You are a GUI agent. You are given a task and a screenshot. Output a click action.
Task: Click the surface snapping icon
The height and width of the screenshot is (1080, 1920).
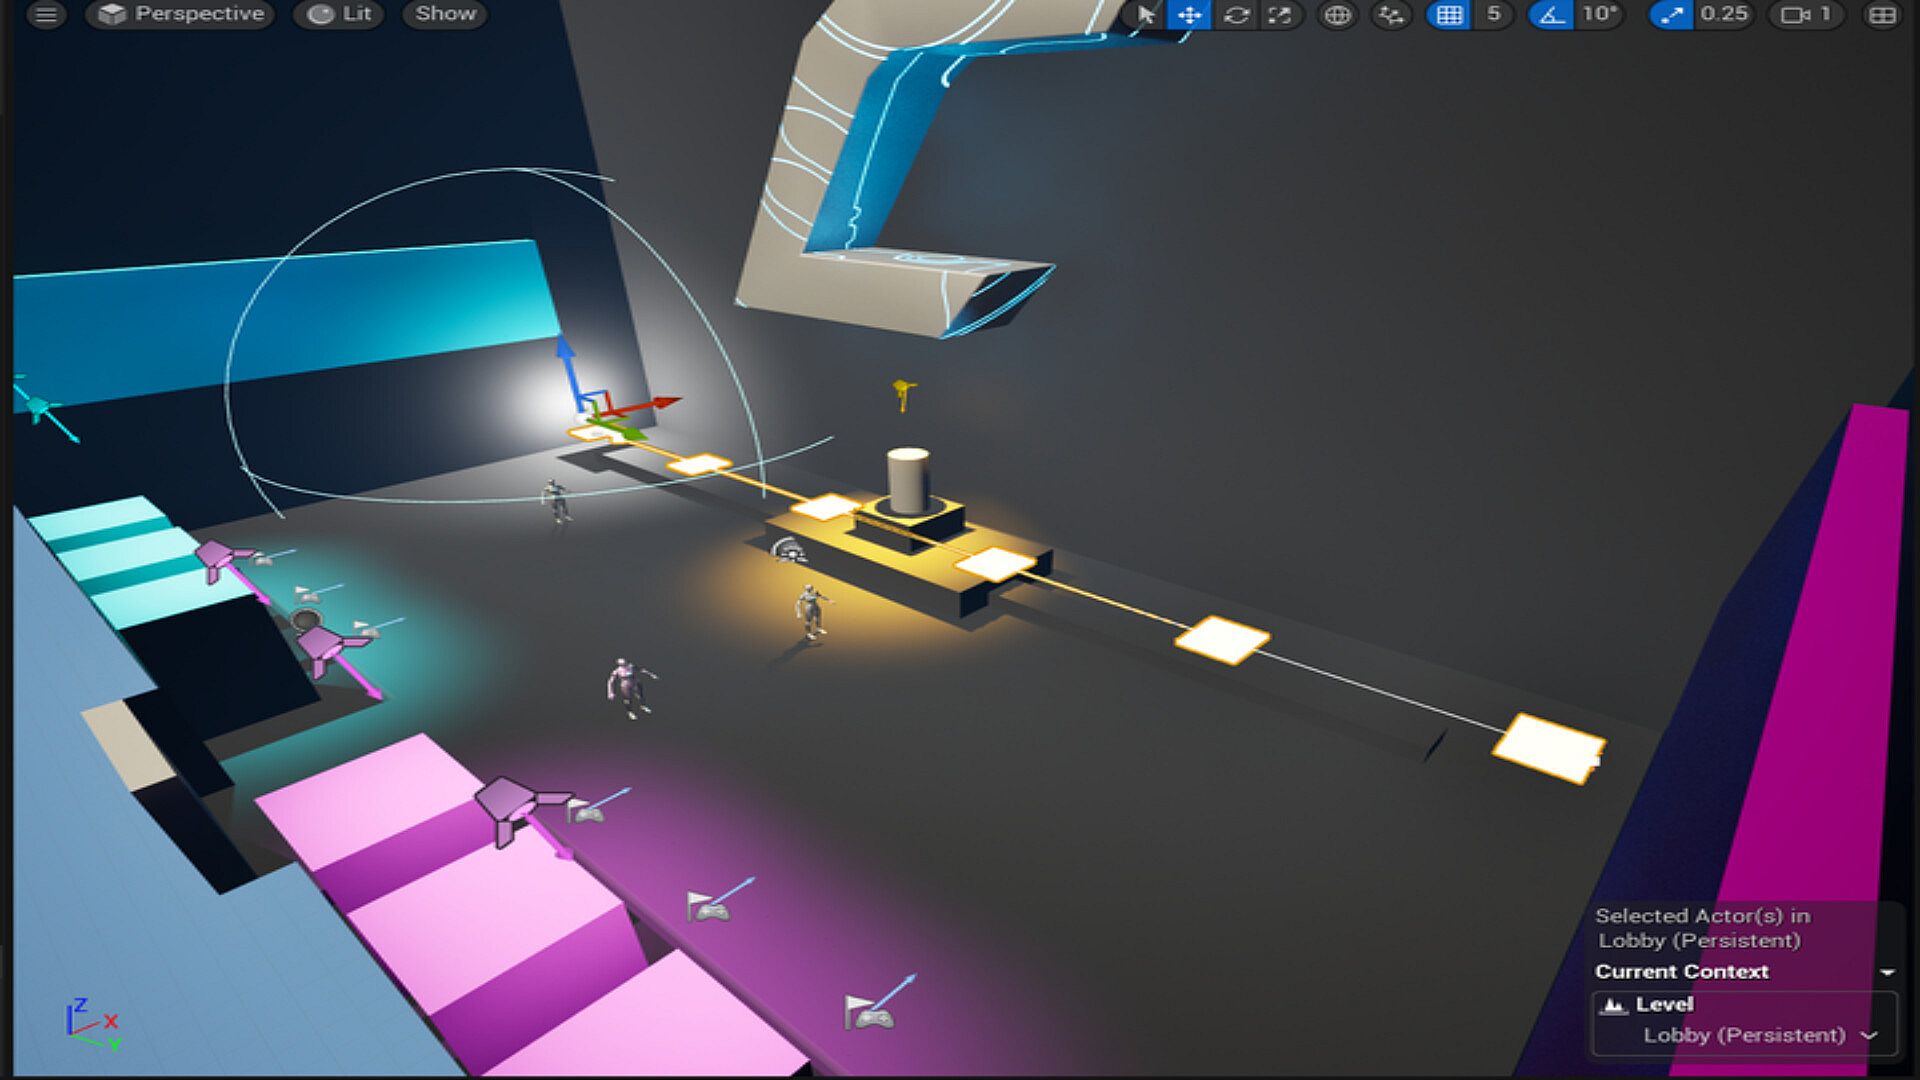point(1391,14)
